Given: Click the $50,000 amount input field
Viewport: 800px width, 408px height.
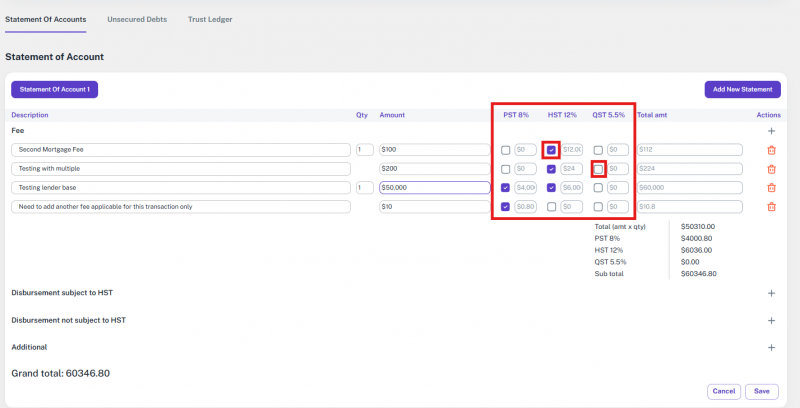Looking at the screenshot, I should point(434,188).
